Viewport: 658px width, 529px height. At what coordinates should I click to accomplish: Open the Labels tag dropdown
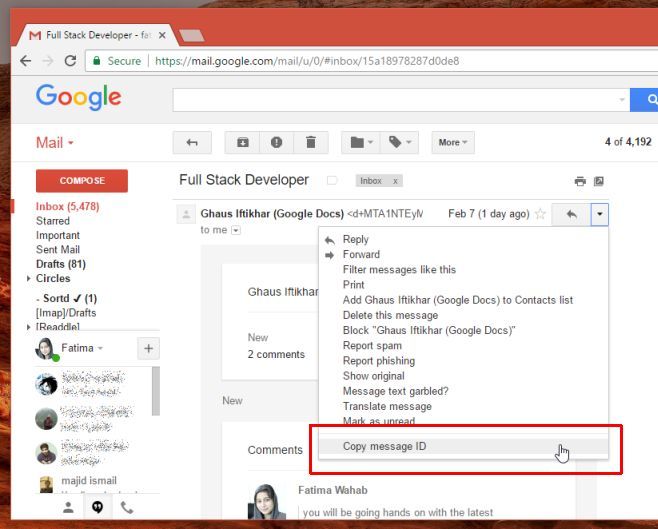coord(401,142)
